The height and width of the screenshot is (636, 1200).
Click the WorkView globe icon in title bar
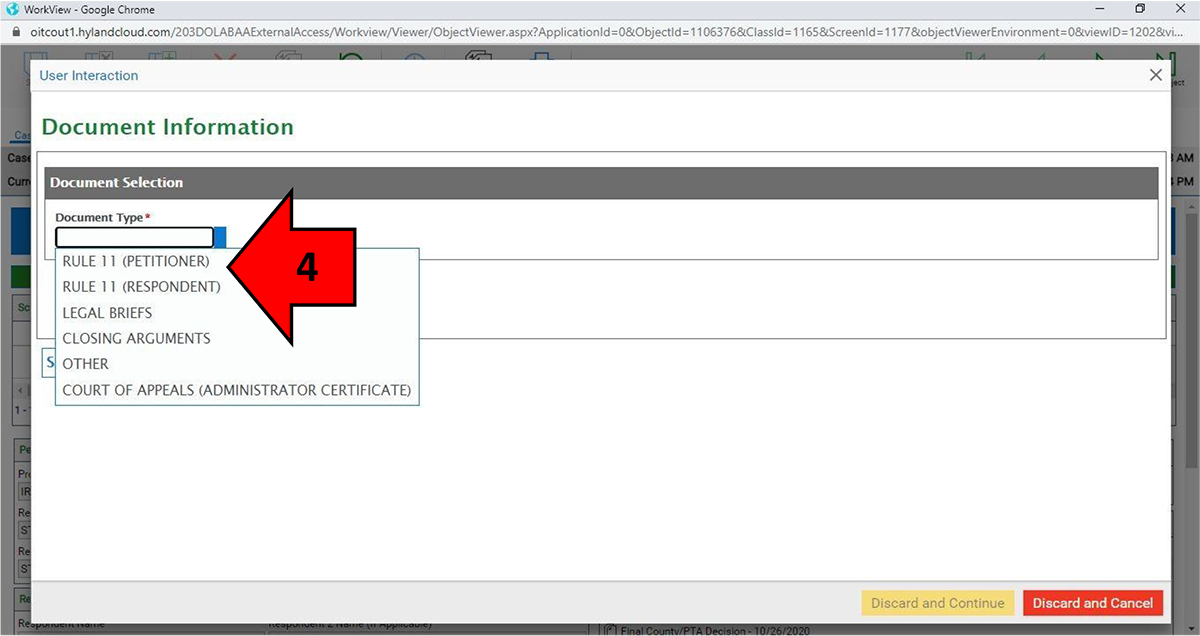tap(12, 9)
